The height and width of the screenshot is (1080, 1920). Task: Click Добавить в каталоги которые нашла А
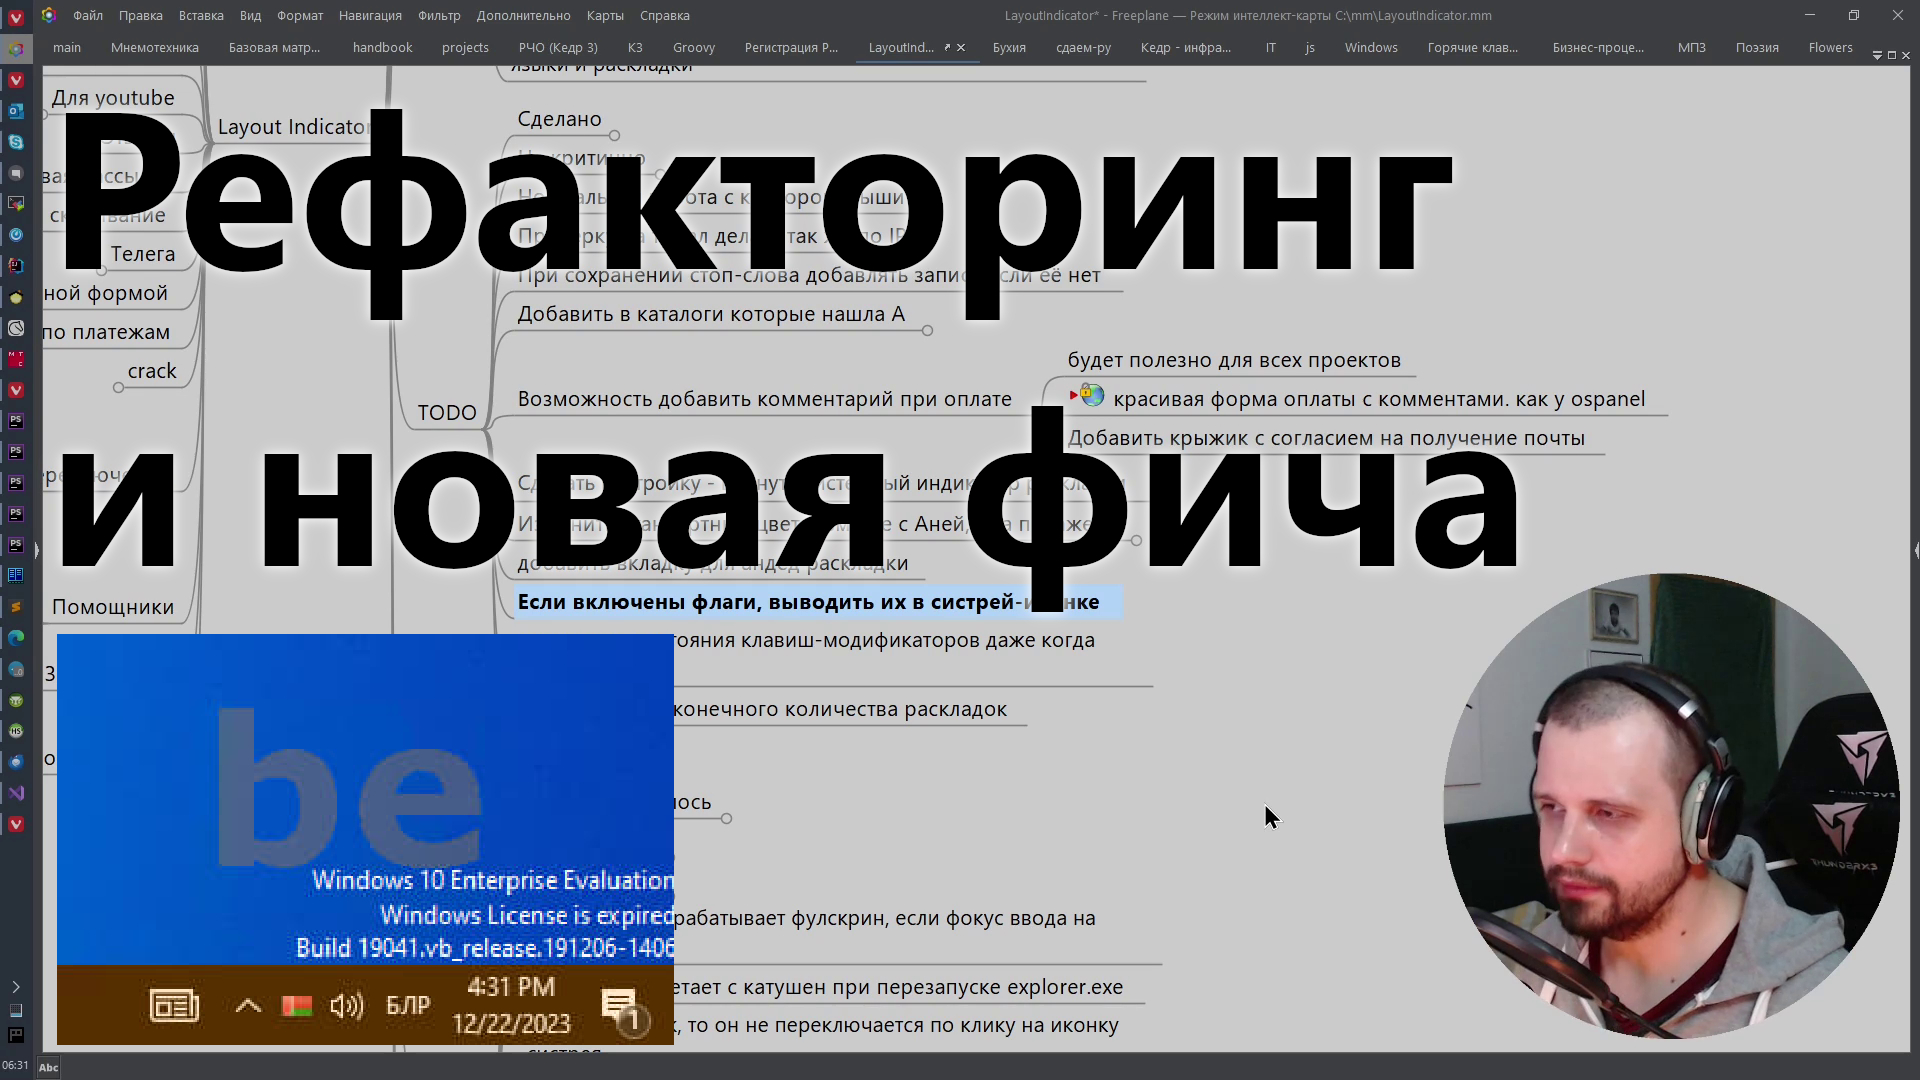pos(711,314)
